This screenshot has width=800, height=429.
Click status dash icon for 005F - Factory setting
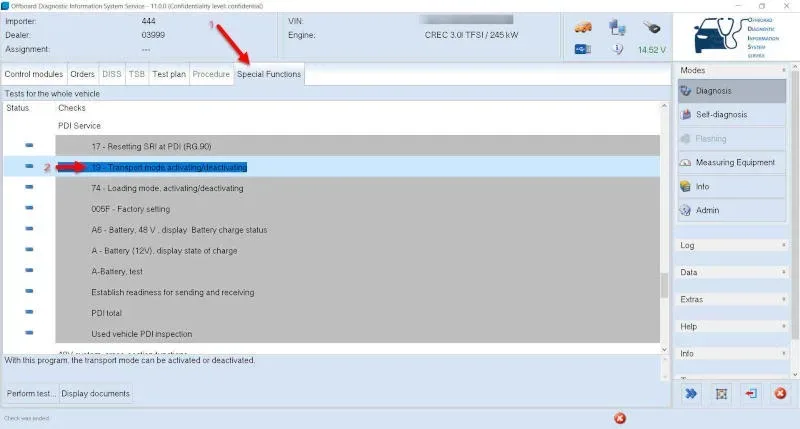29,208
